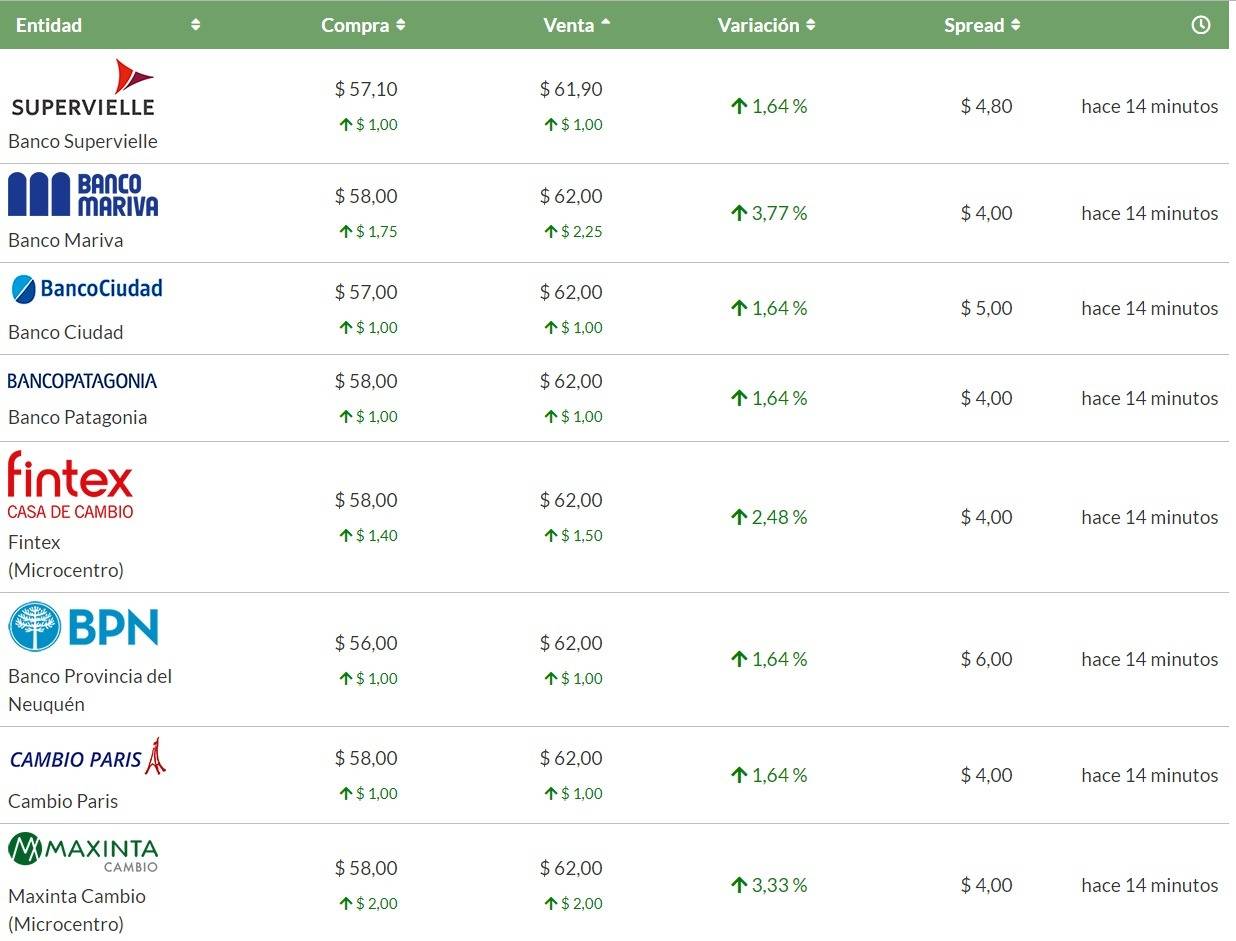The width and height of the screenshot is (1236, 941).
Task: Sort by Spread column header
Action: pos(981,25)
